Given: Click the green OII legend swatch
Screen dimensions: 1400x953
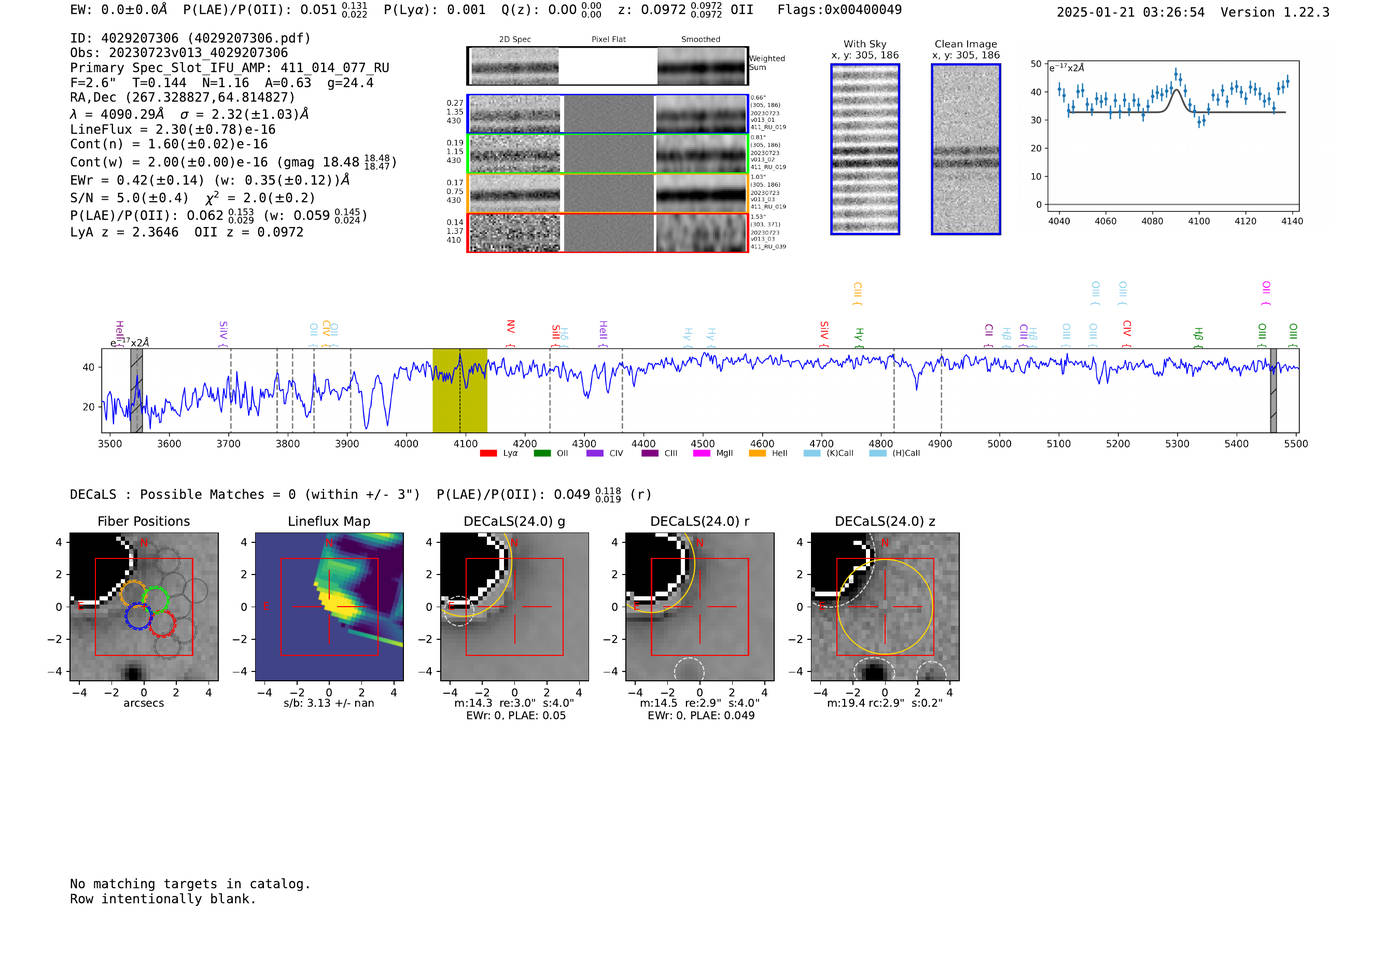Looking at the screenshot, I should pyautogui.click(x=542, y=453).
